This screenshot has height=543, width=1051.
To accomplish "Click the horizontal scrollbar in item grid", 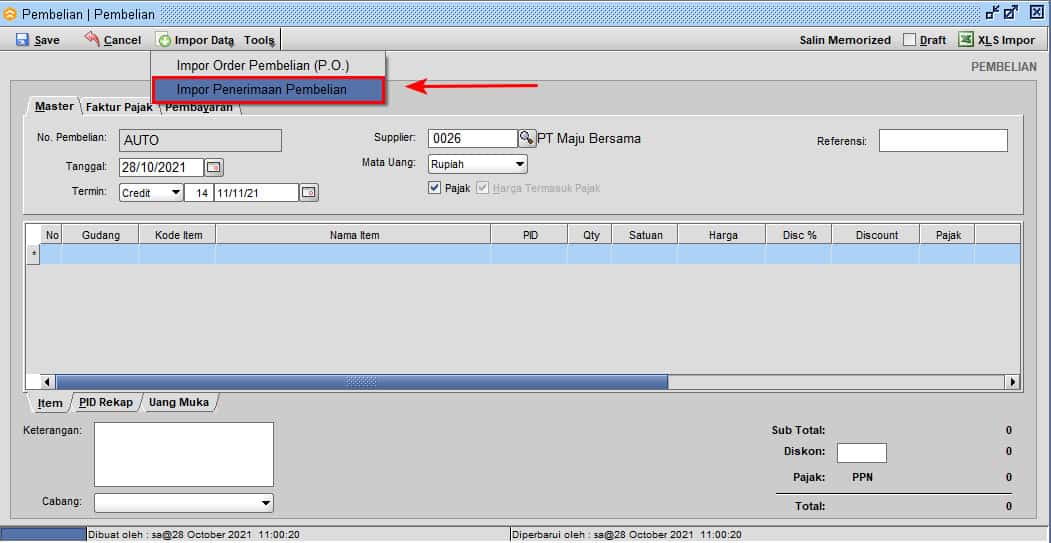I will pos(361,382).
